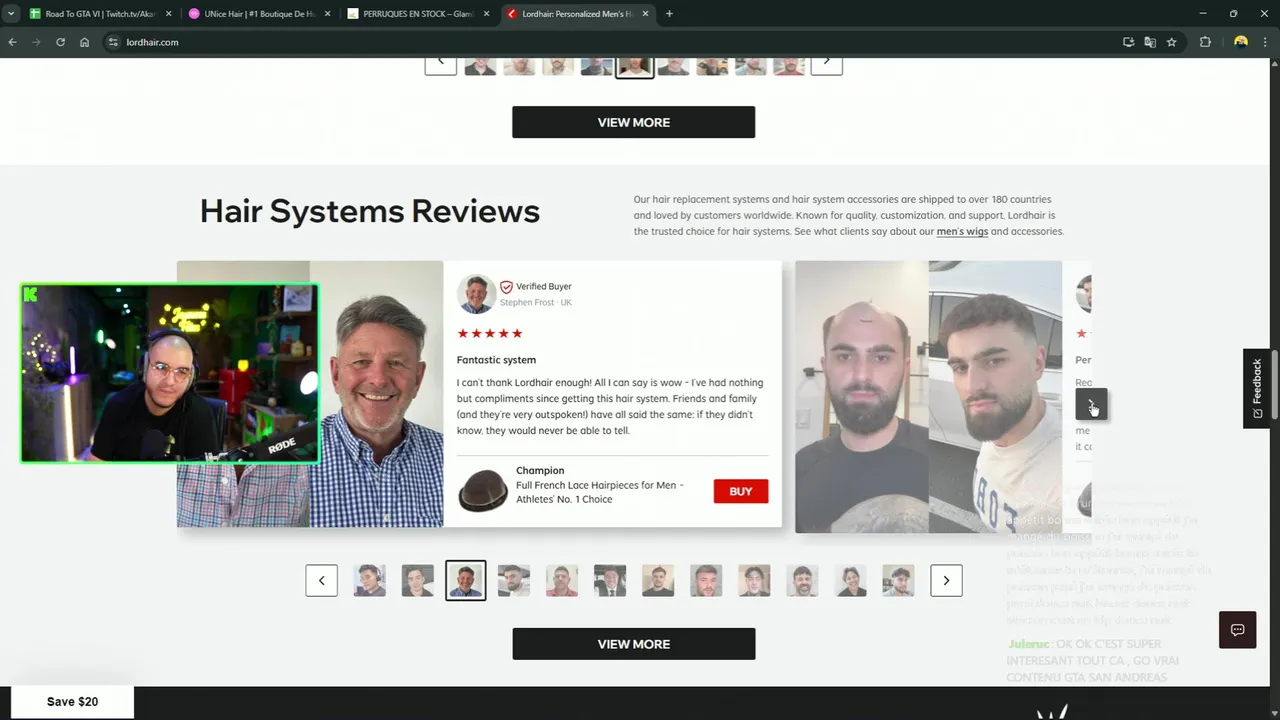Reload the lordhair.com page
The width and height of the screenshot is (1280, 720).
(60, 42)
